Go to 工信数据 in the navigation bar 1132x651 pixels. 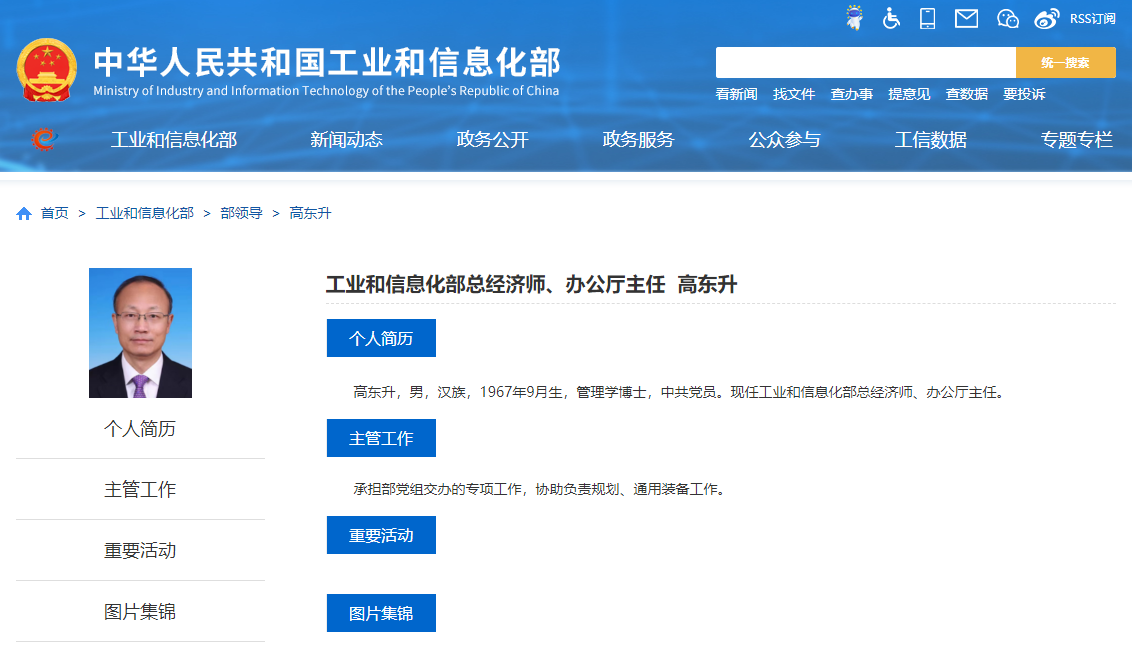coord(930,140)
